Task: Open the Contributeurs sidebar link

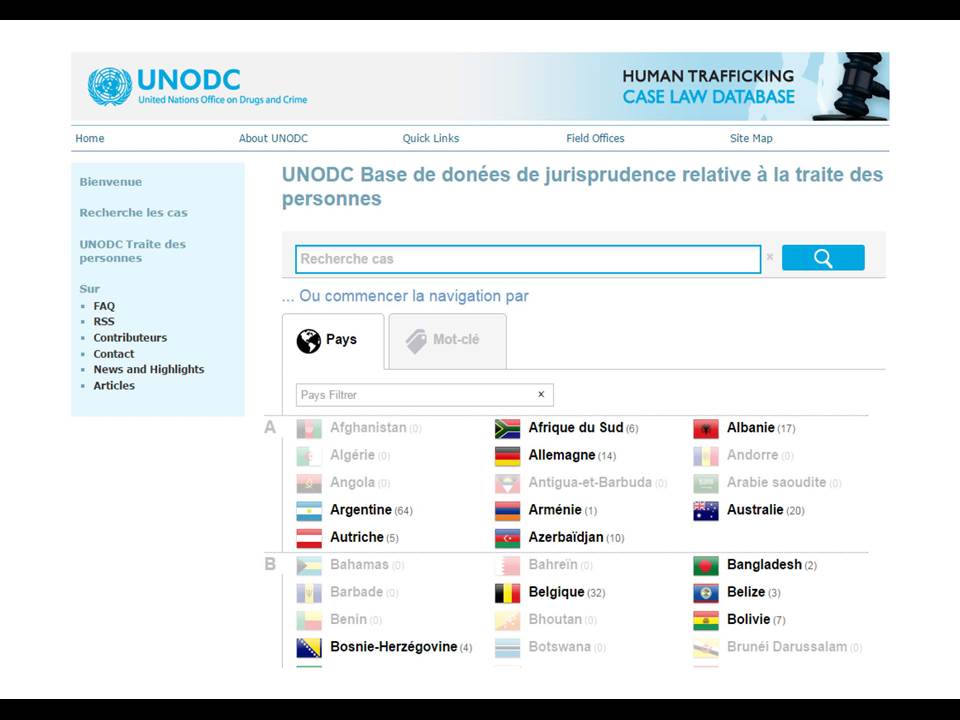Action: point(130,337)
